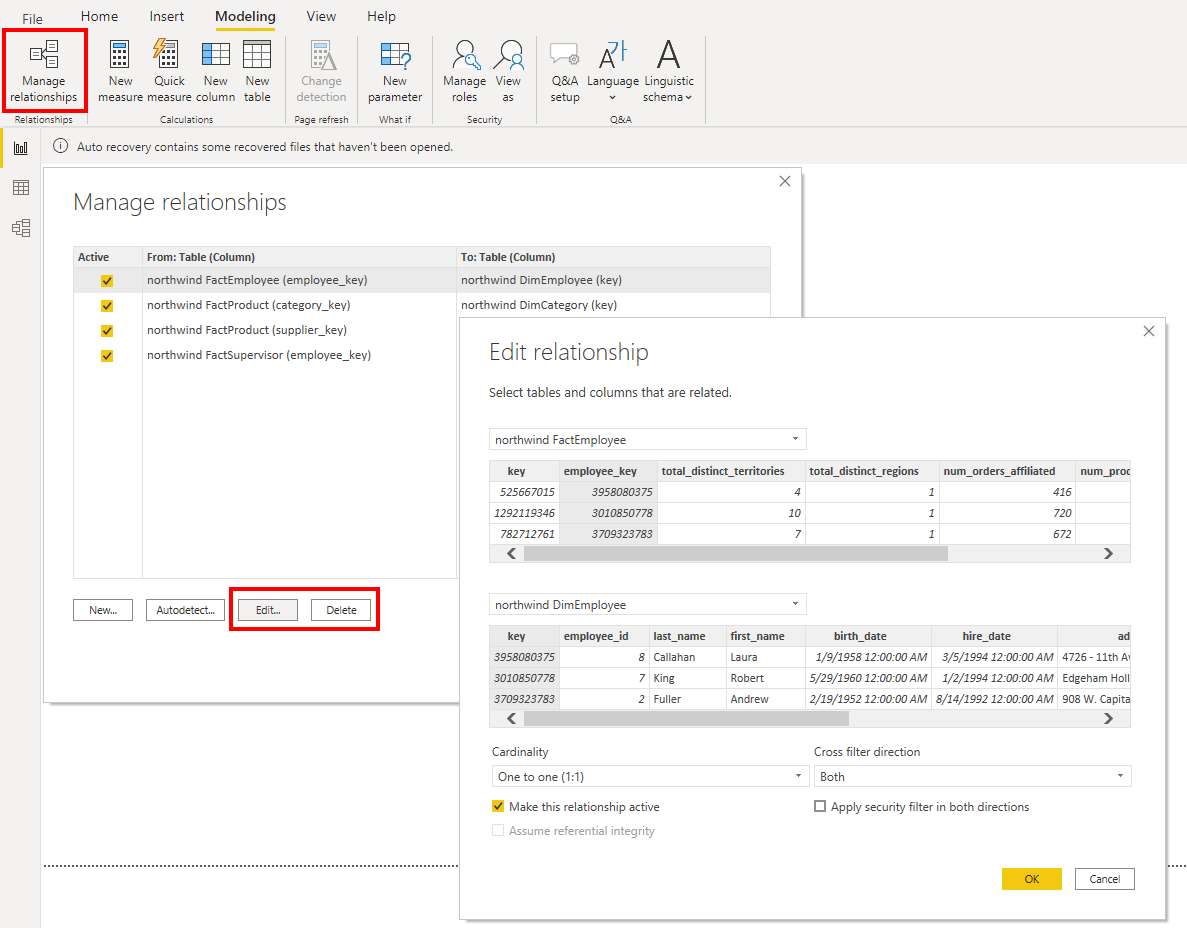The image size is (1187, 928).
Task: Enable Apply security filter in both directions
Action: click(x=820, y=807)
